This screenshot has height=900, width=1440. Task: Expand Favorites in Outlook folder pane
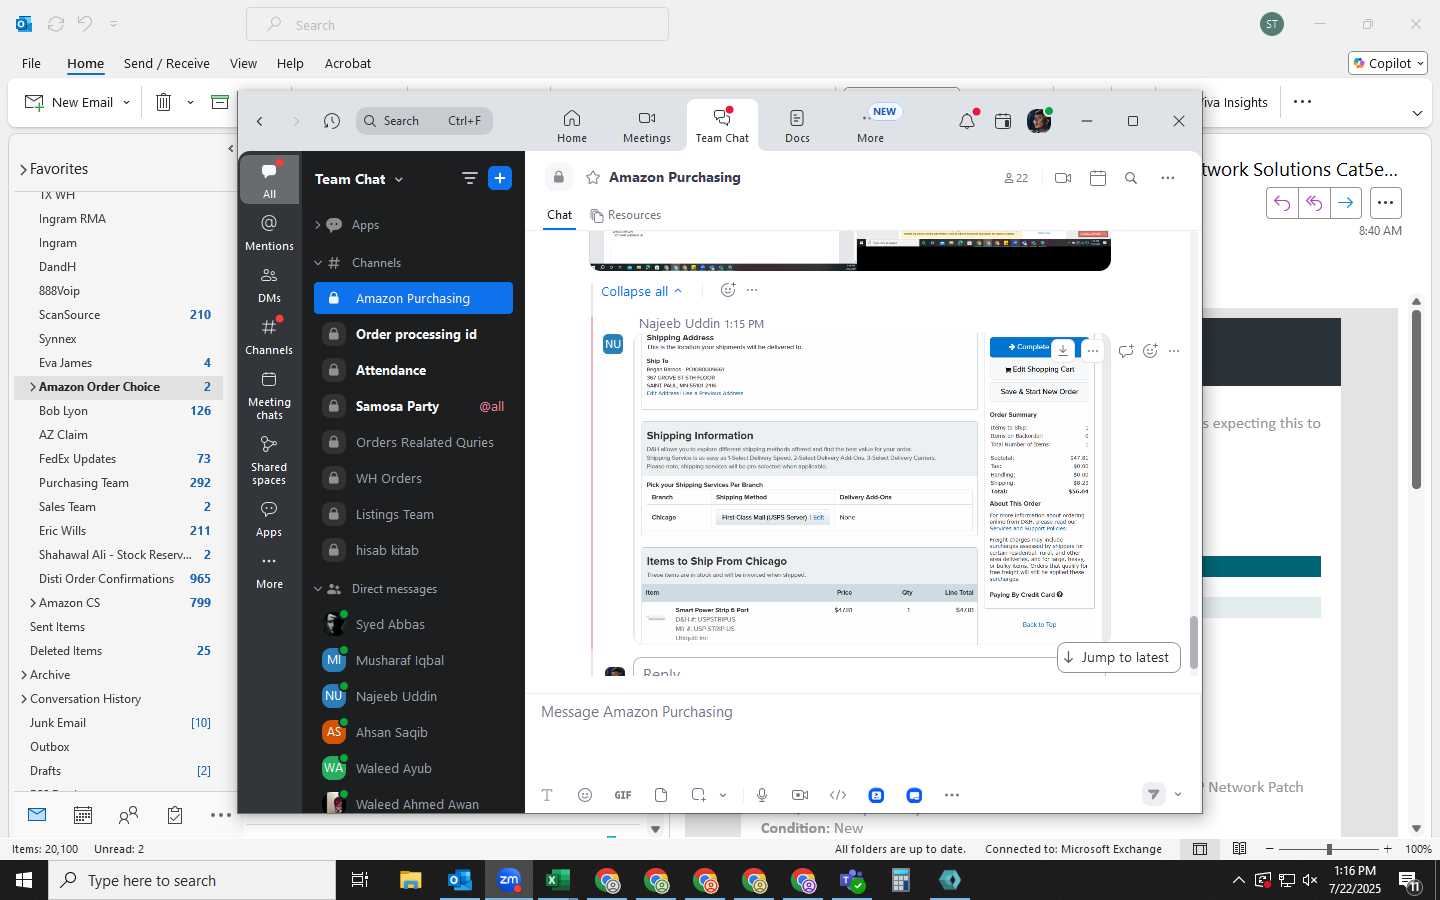point(23,170)
